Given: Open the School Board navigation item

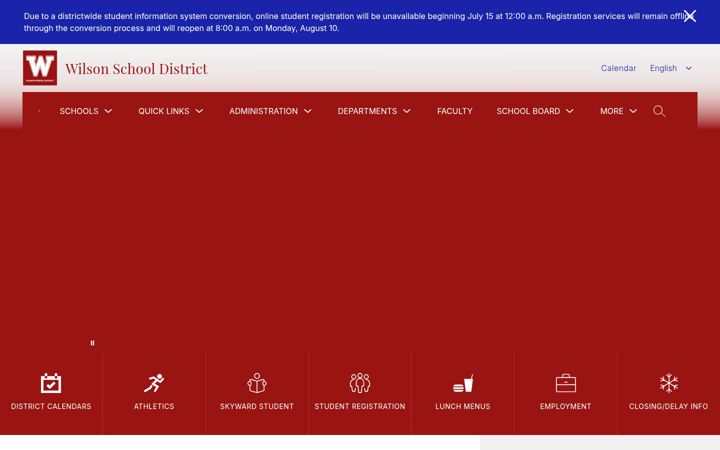Looking at the screenshot, I should tap(528, 111).
